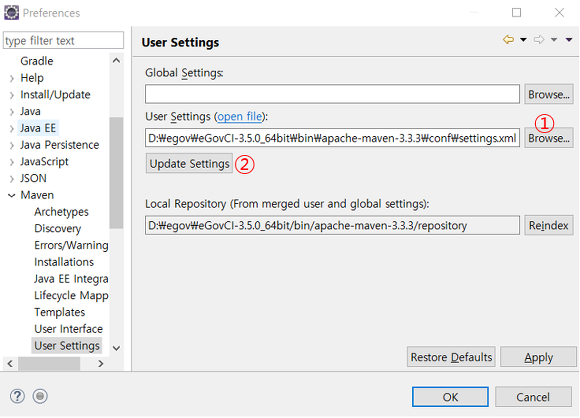
Task: Click the back navigation arrow icon
Action: (x=509, y=39)
